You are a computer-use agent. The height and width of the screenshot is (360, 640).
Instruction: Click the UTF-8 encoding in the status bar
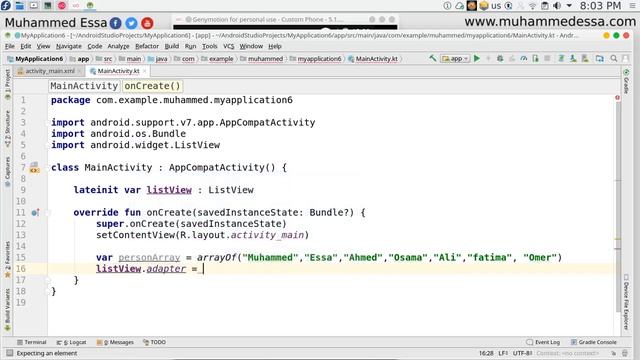522,353
